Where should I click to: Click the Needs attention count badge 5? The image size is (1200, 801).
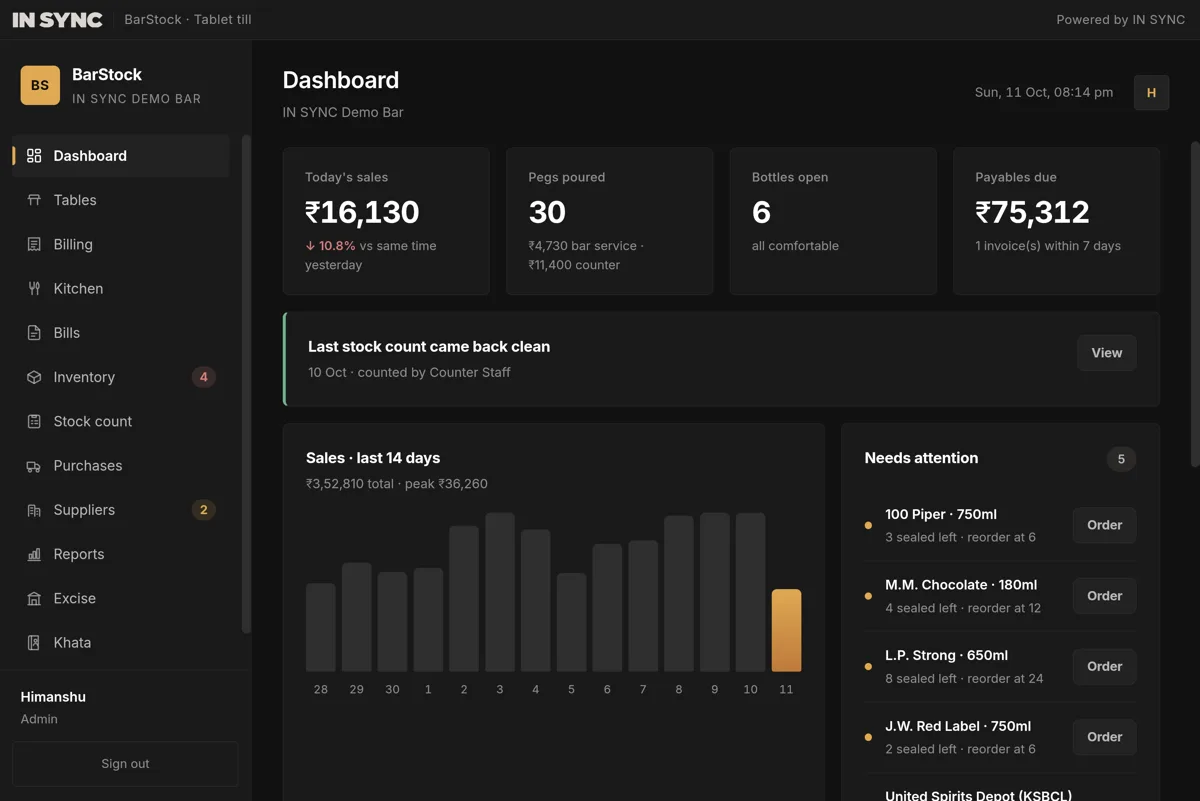click(1121, 459)
